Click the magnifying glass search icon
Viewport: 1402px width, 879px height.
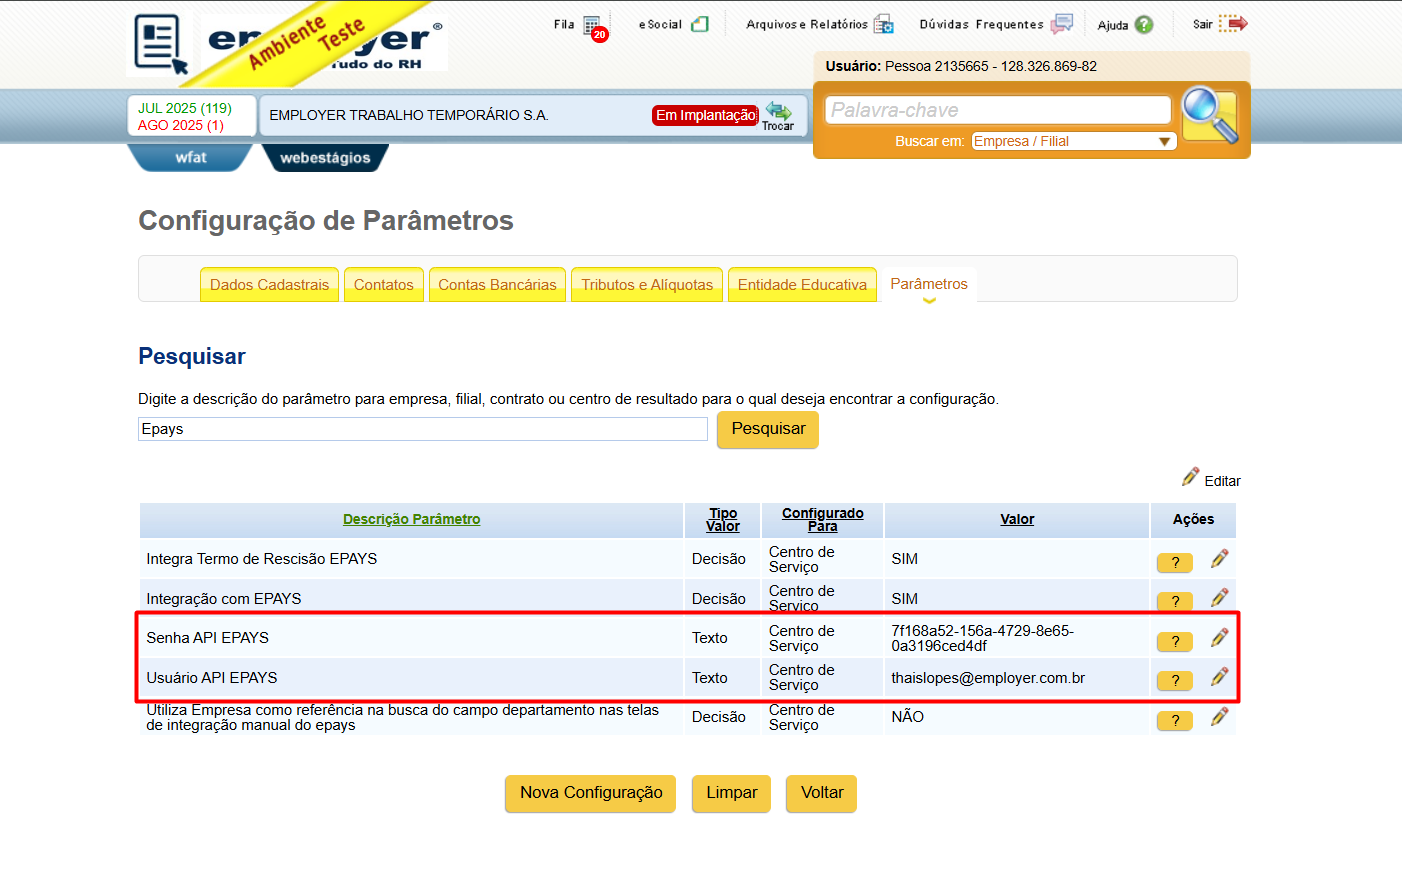(x=1210, y=114)
